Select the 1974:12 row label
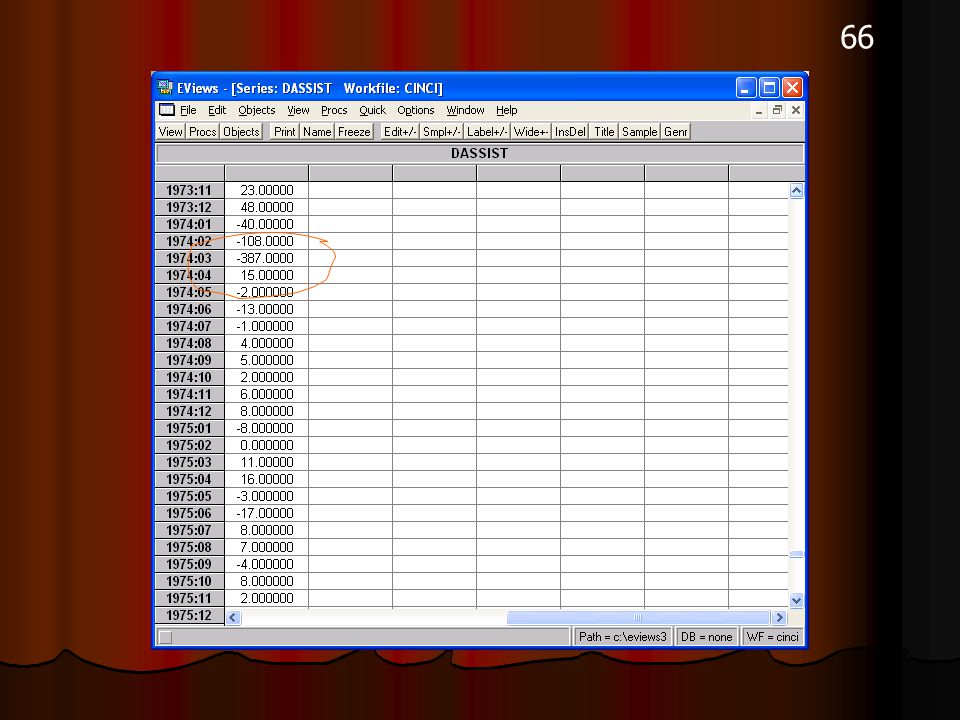The image size is (960, 720). (190, 411)
